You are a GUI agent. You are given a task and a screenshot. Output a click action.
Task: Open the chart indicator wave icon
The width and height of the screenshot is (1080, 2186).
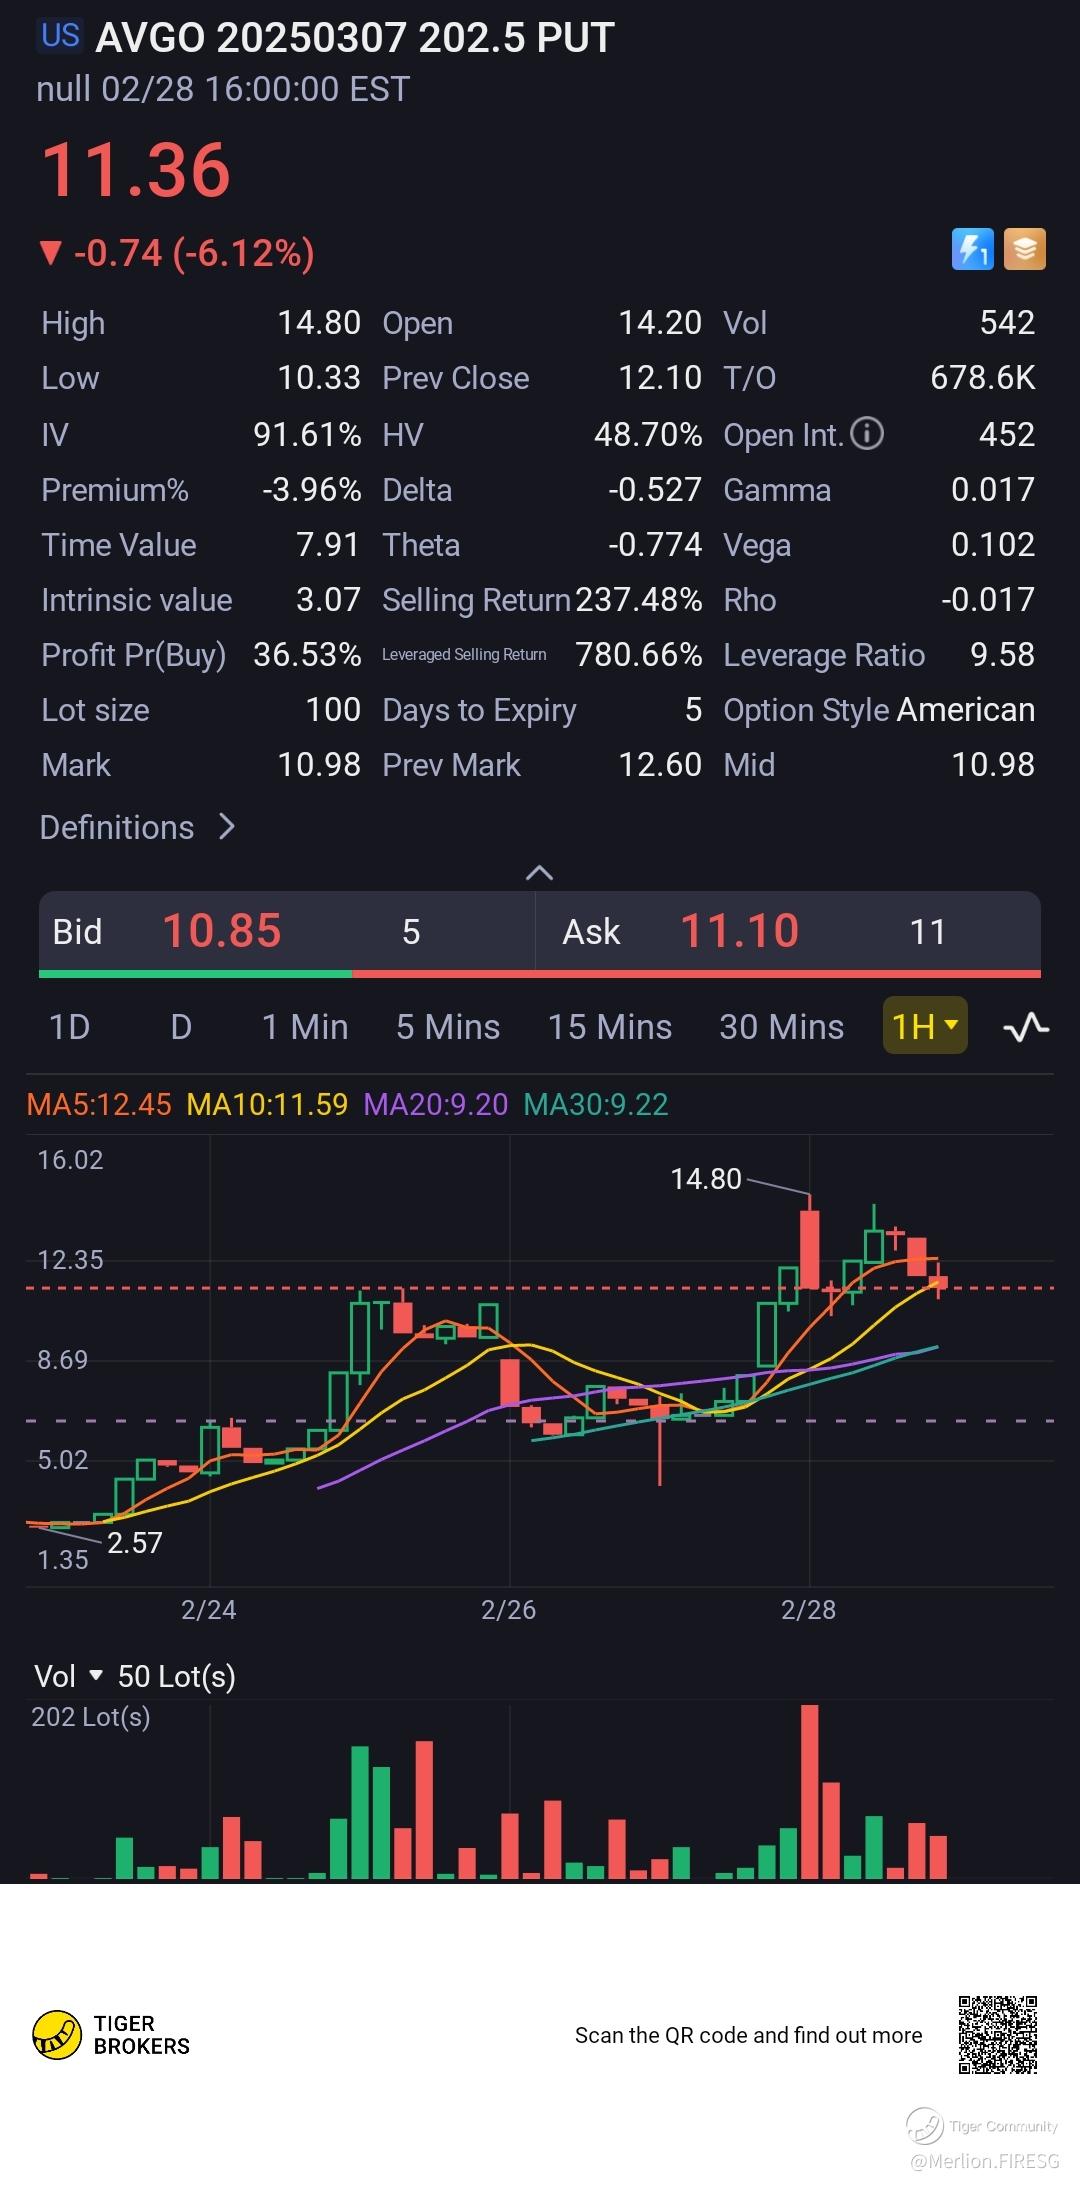tap(1026, 1027)
